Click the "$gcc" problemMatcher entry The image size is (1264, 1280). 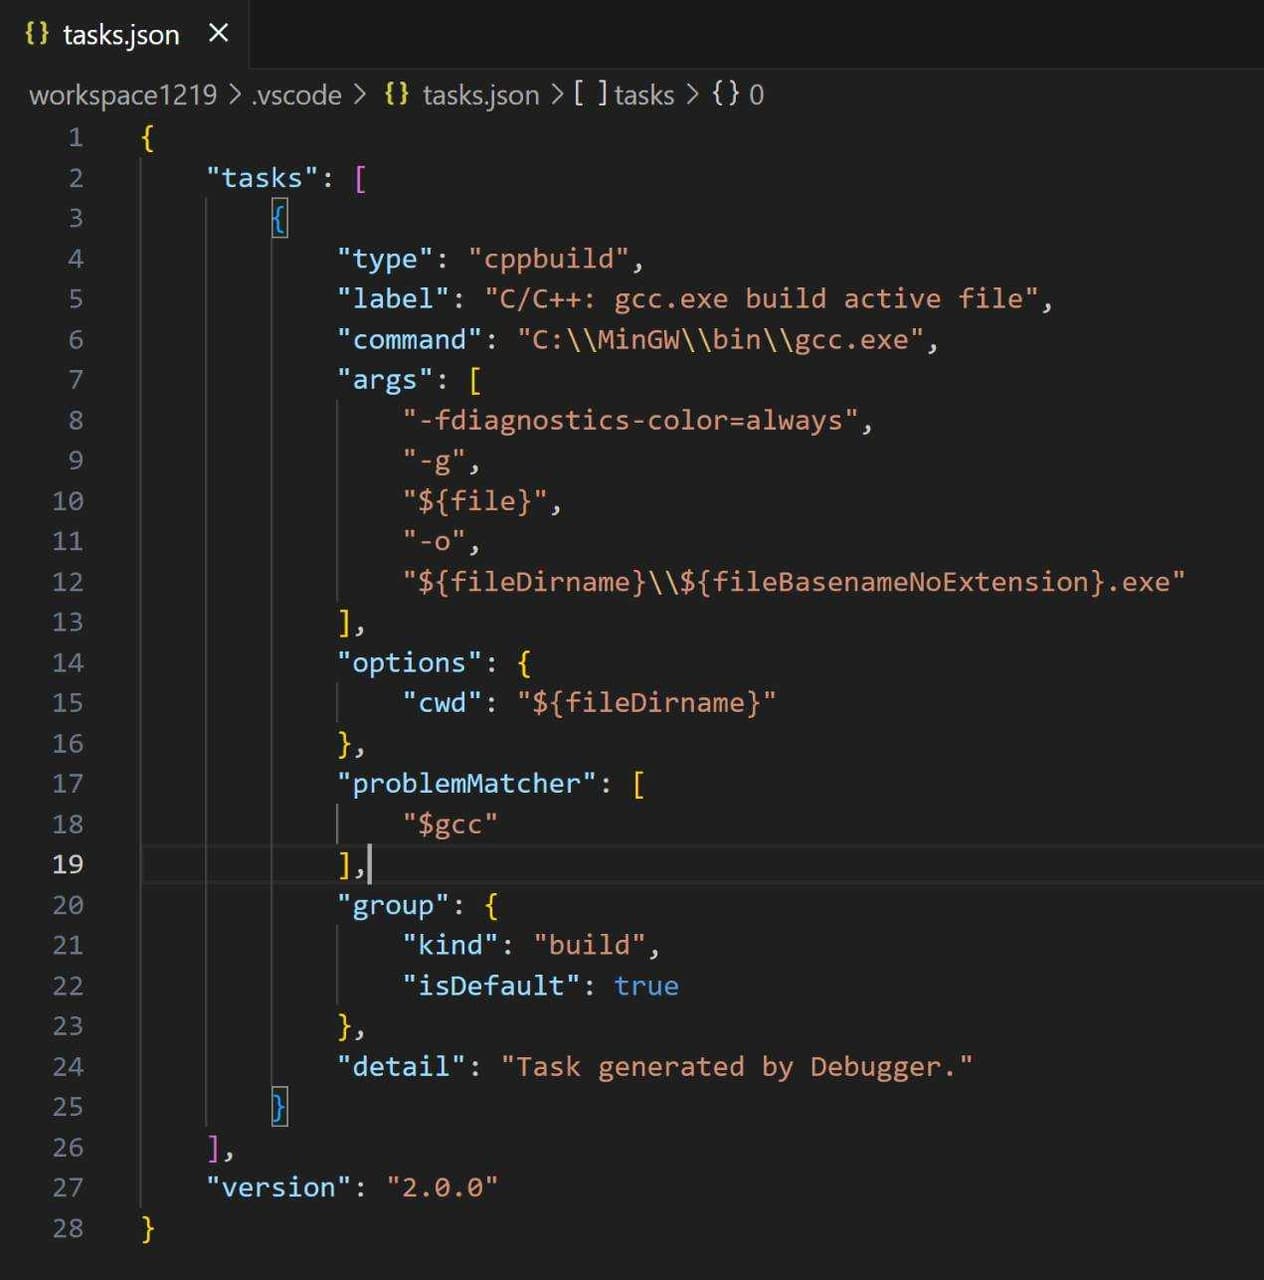(x=450, y=824)
